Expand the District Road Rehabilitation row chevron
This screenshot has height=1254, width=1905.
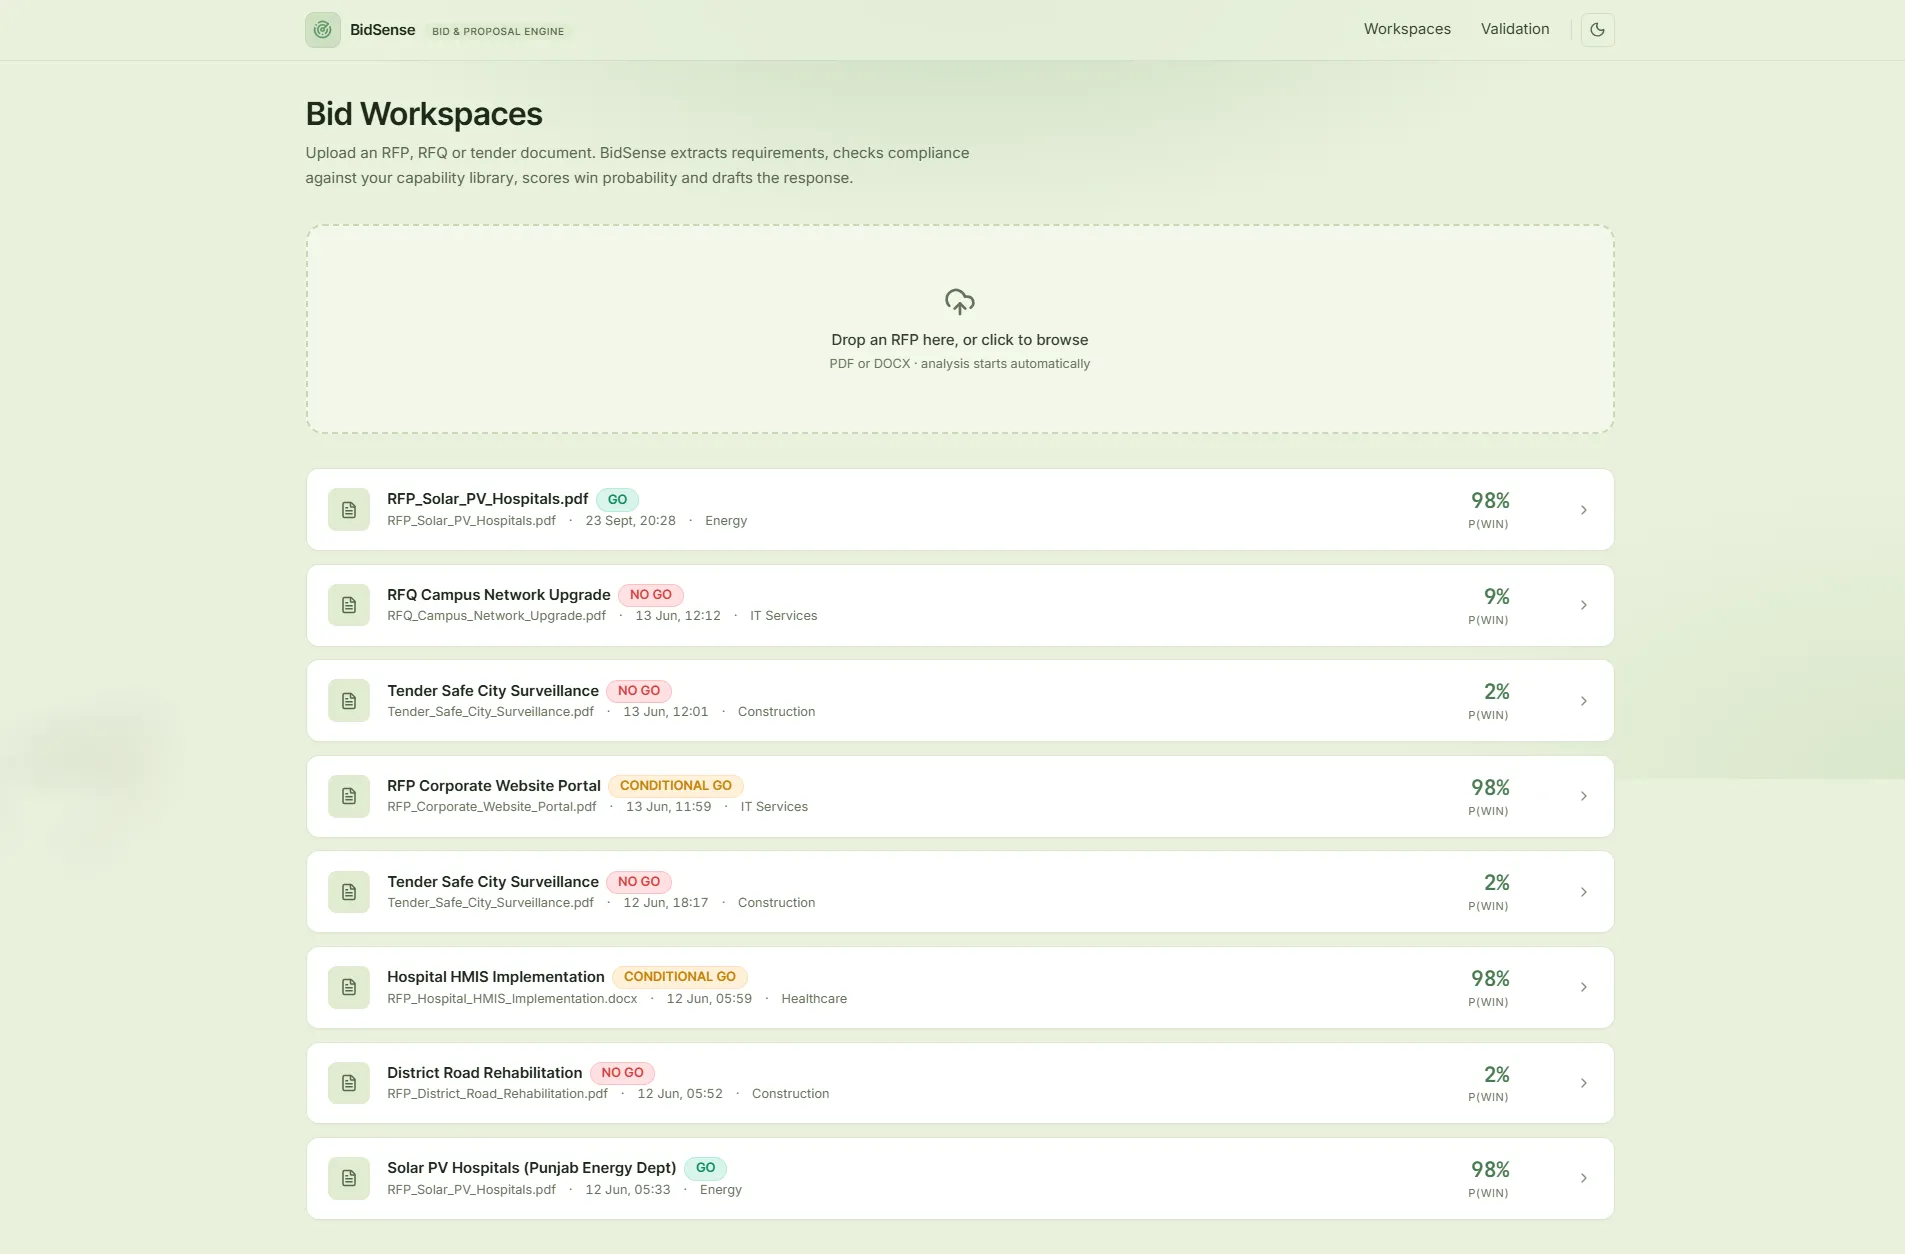[x=1583, y=1083]
